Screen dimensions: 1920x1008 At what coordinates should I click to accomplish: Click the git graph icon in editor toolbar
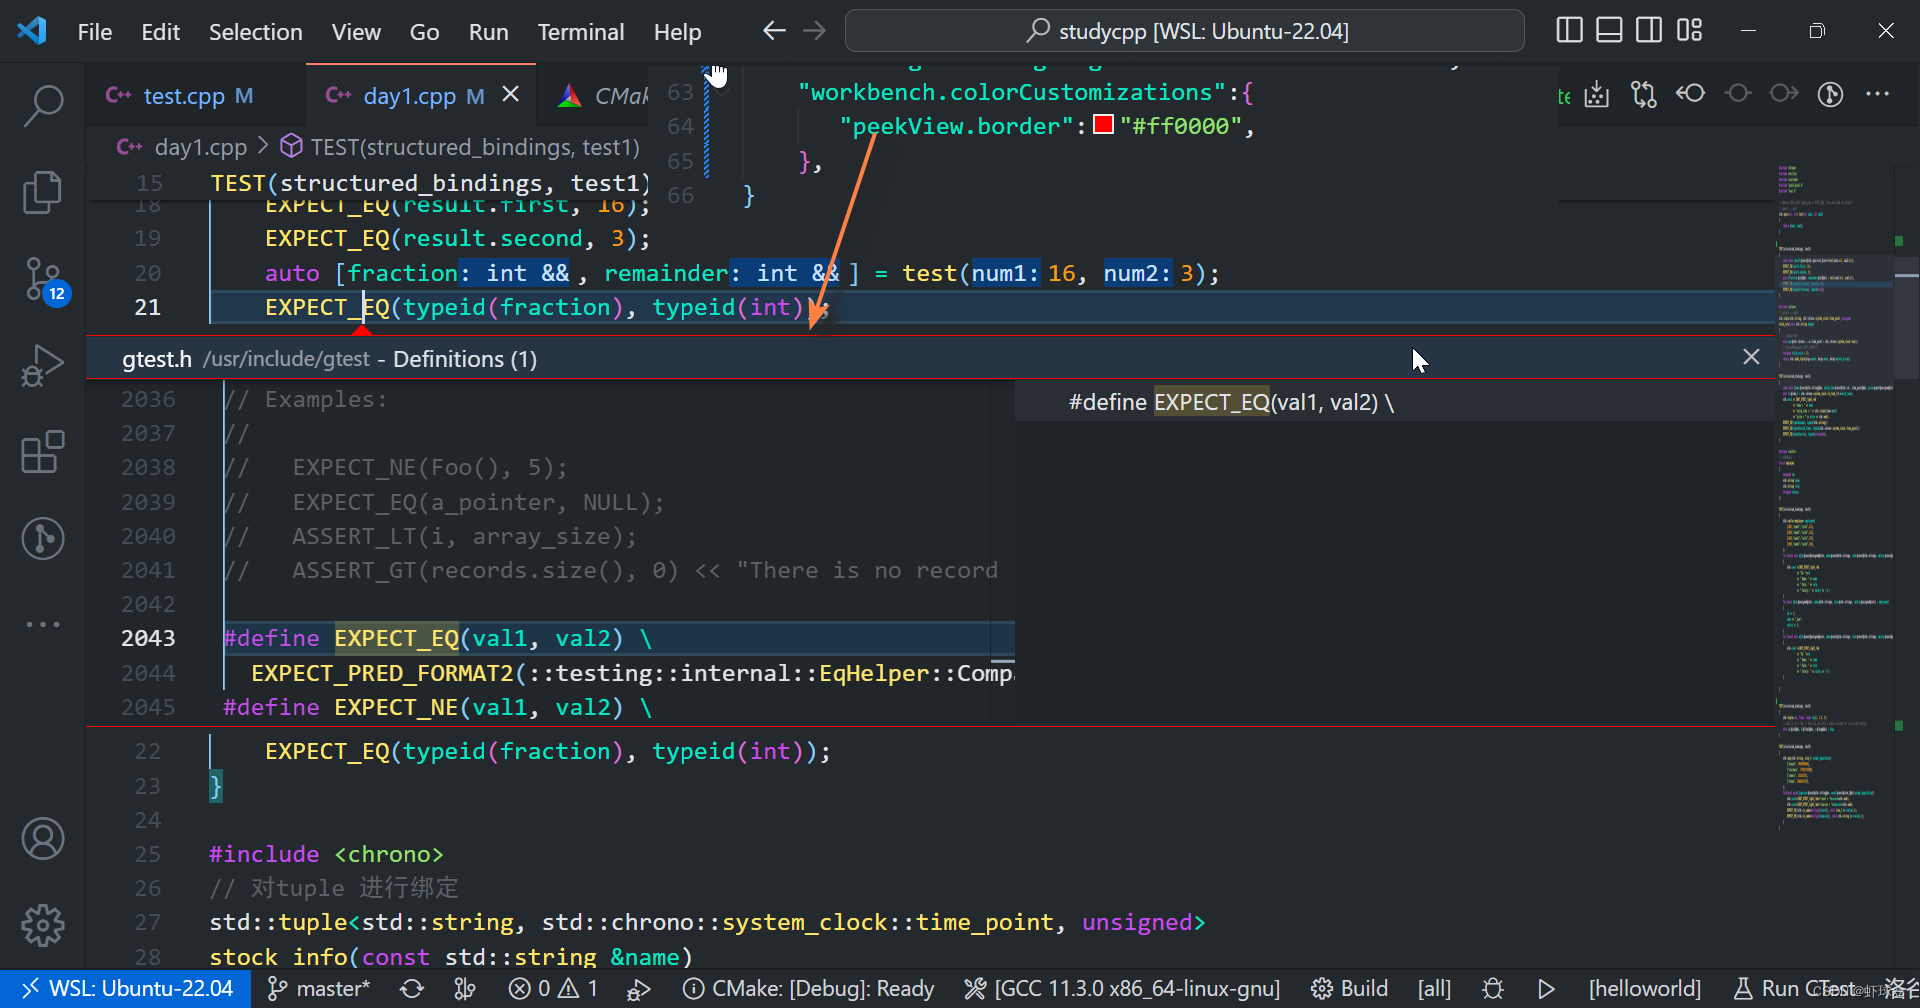pos(1831,94)
